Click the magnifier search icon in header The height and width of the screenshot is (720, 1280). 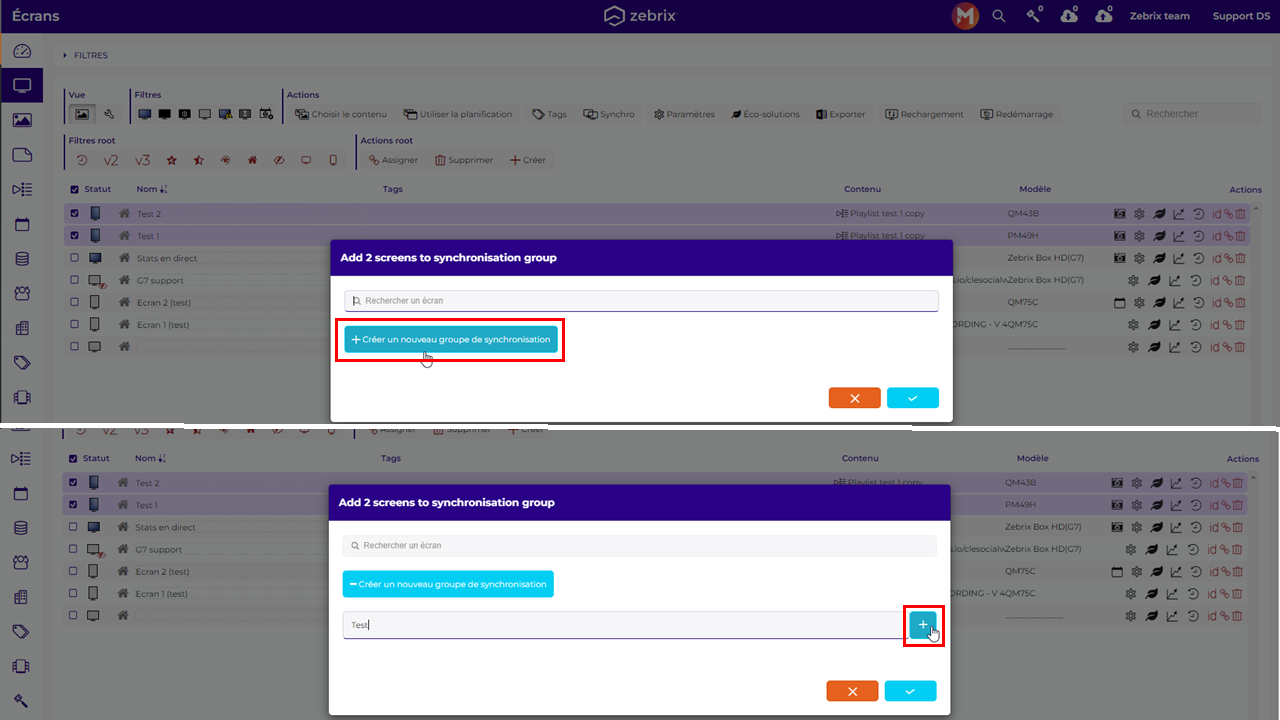998,16
